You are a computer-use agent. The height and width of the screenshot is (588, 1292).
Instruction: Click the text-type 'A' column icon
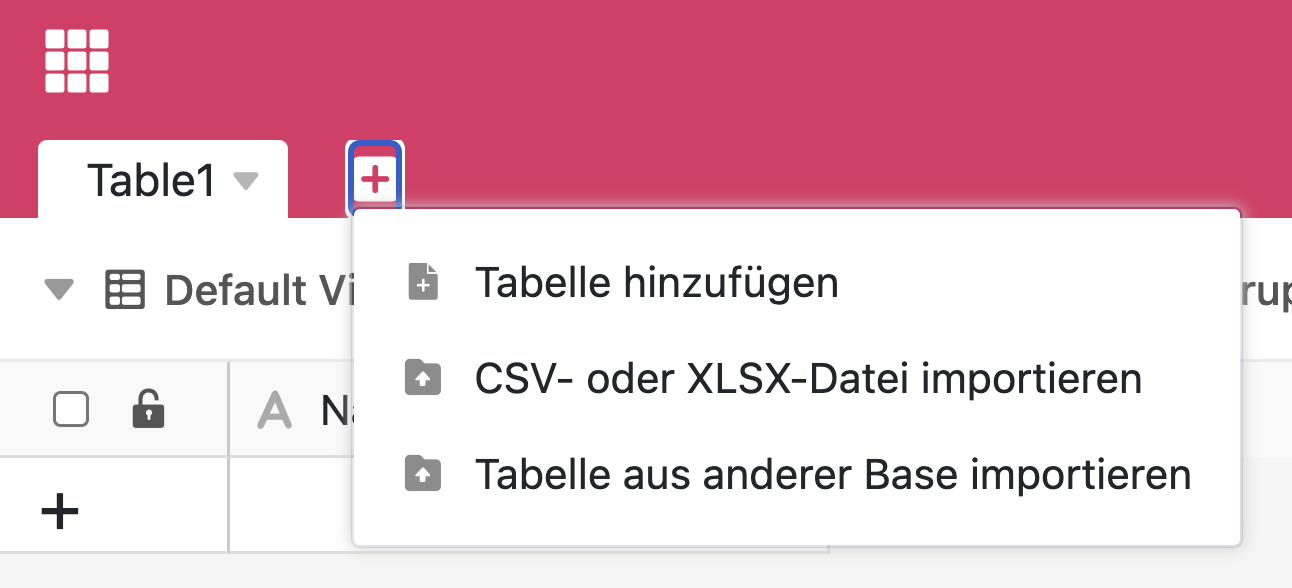(275, 410)
